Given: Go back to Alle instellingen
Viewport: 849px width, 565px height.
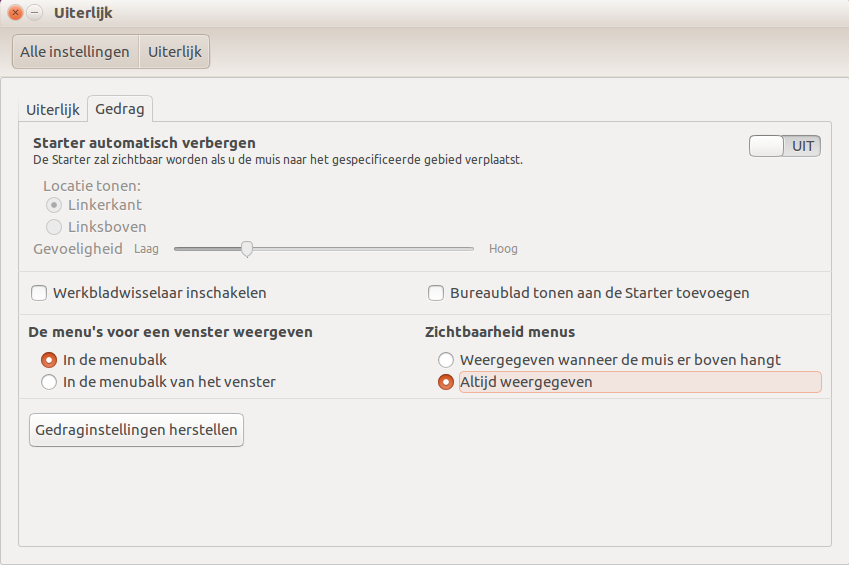Looking at the screenshot, I should click(75, 52).
